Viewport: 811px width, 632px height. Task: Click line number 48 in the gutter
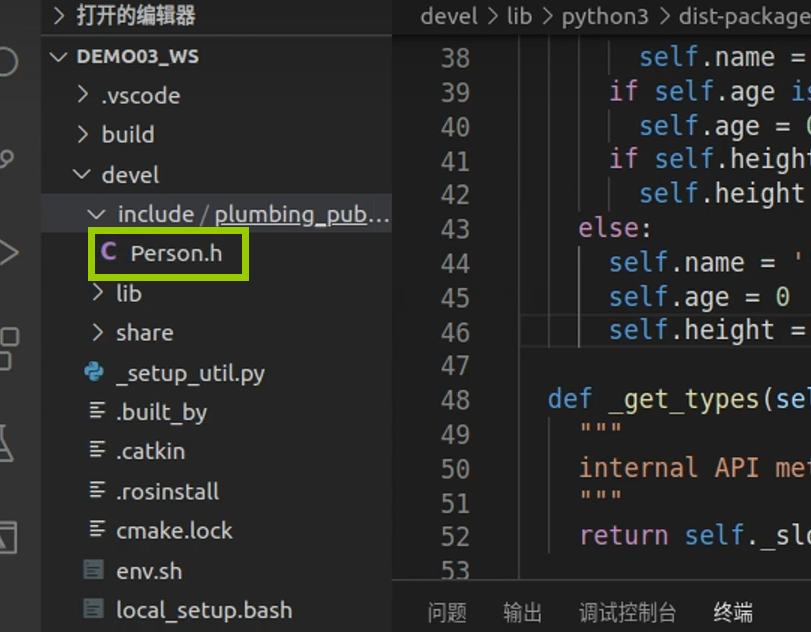pyautogui.click(x=455, y=400)
